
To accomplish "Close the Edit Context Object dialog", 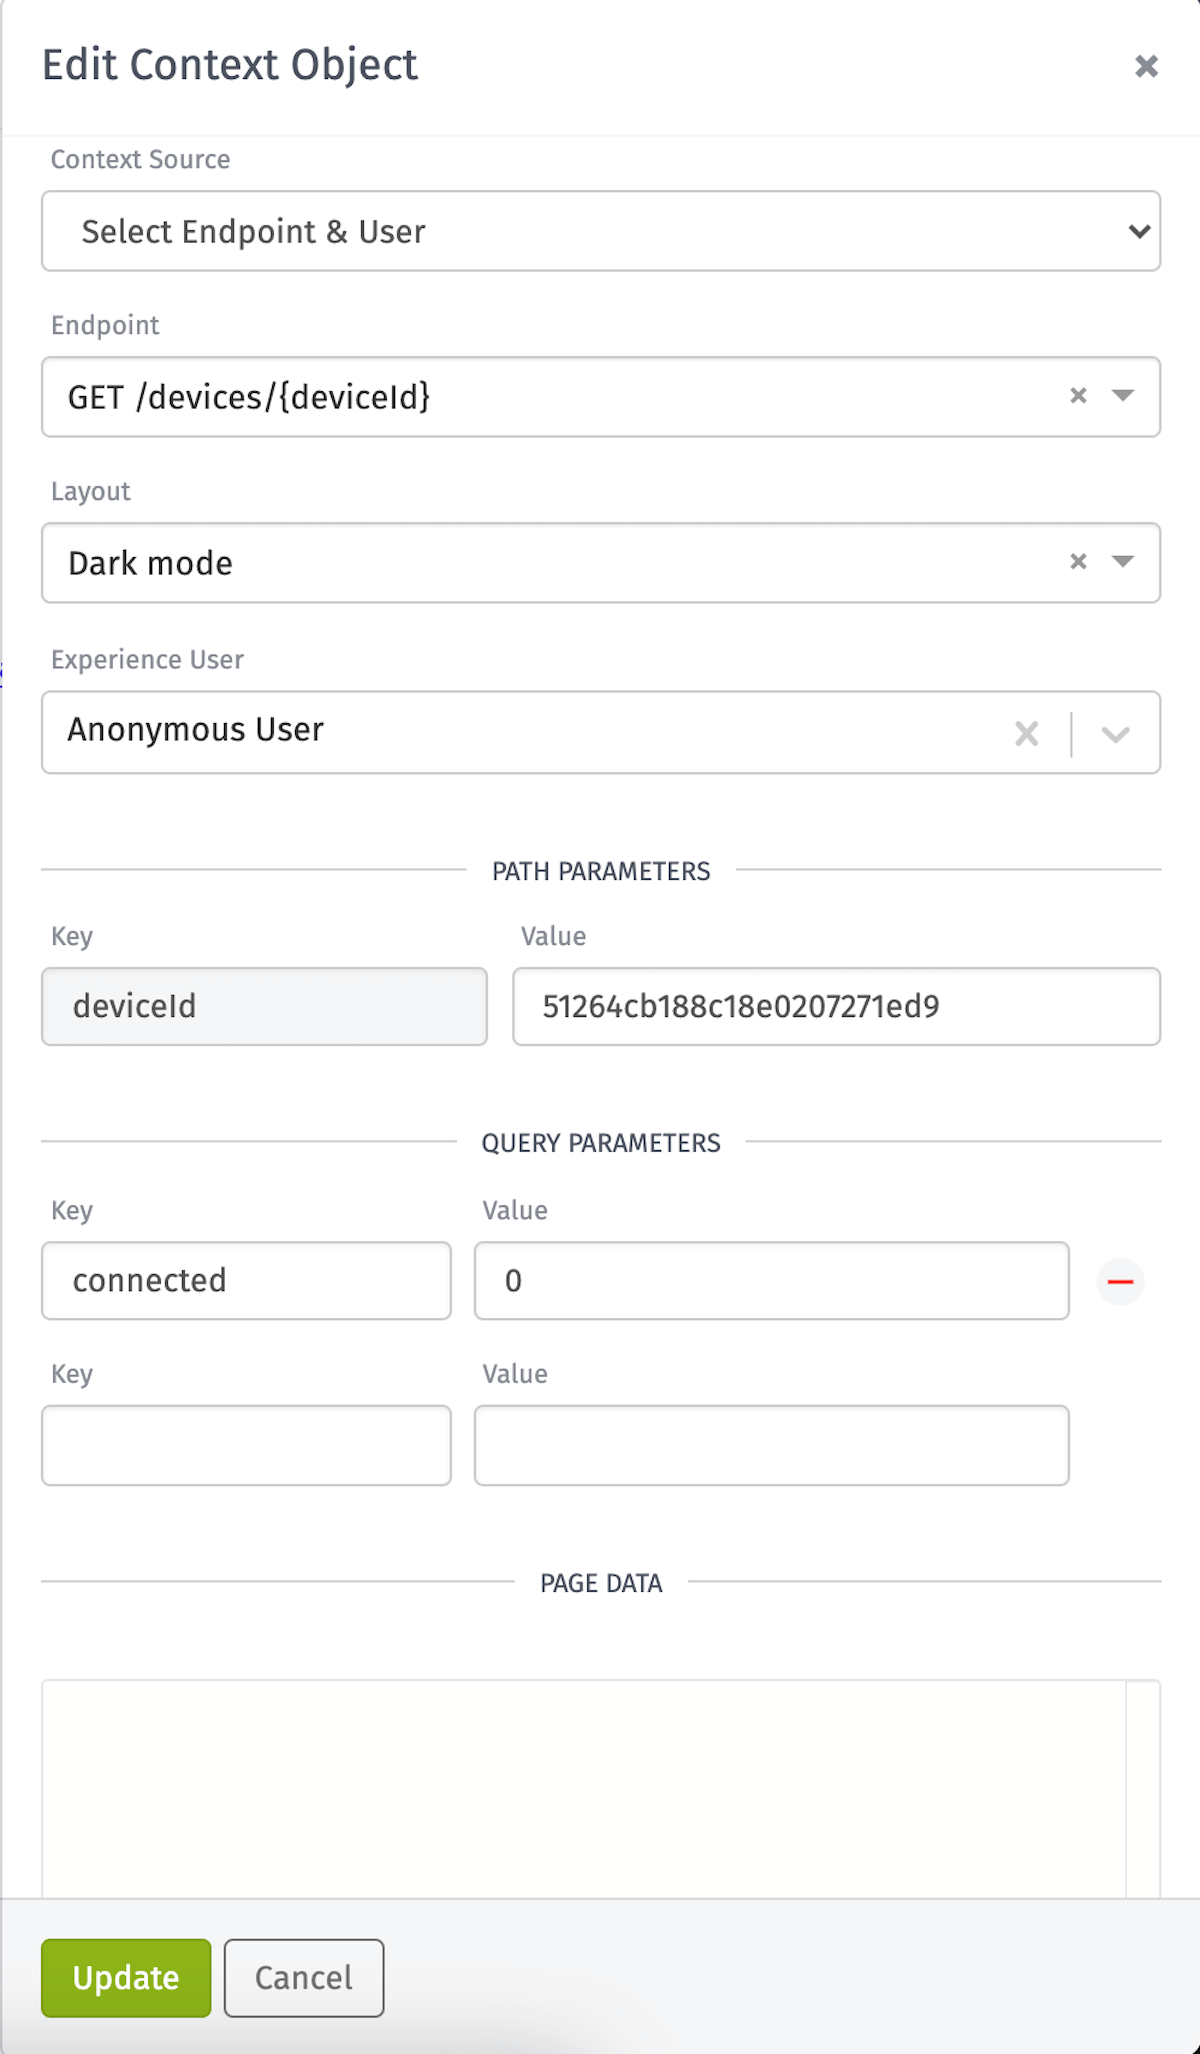I will click(1146, 66).
